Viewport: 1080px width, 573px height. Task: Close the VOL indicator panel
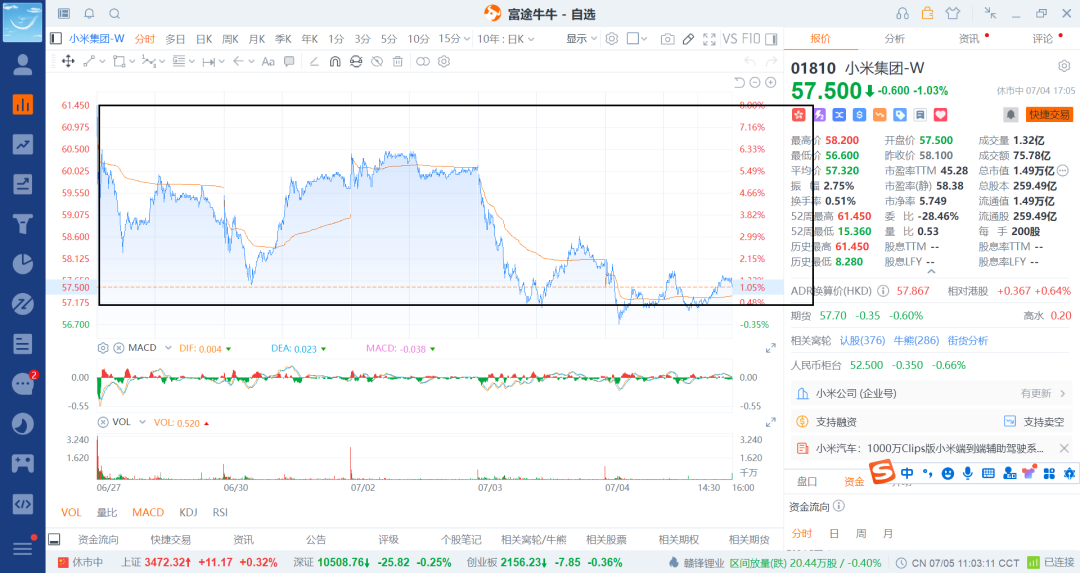103,422
